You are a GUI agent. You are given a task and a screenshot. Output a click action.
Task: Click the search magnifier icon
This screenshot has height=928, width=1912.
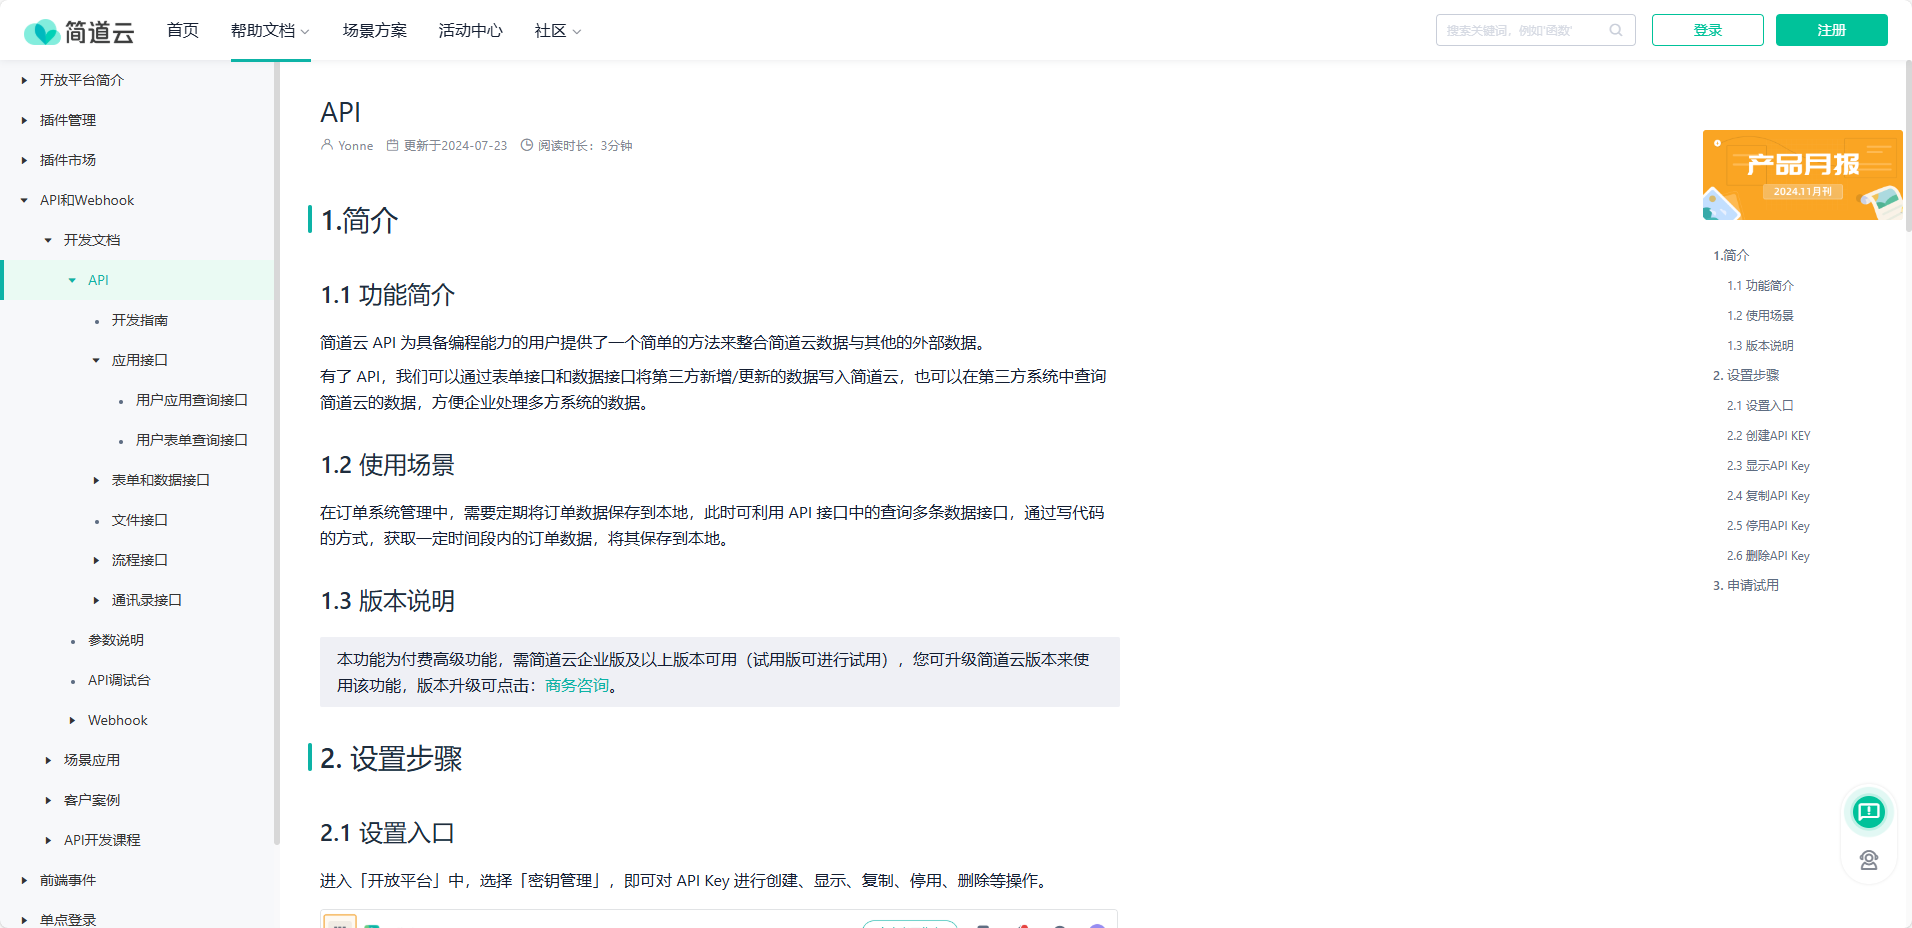[x=1615, y=30]
